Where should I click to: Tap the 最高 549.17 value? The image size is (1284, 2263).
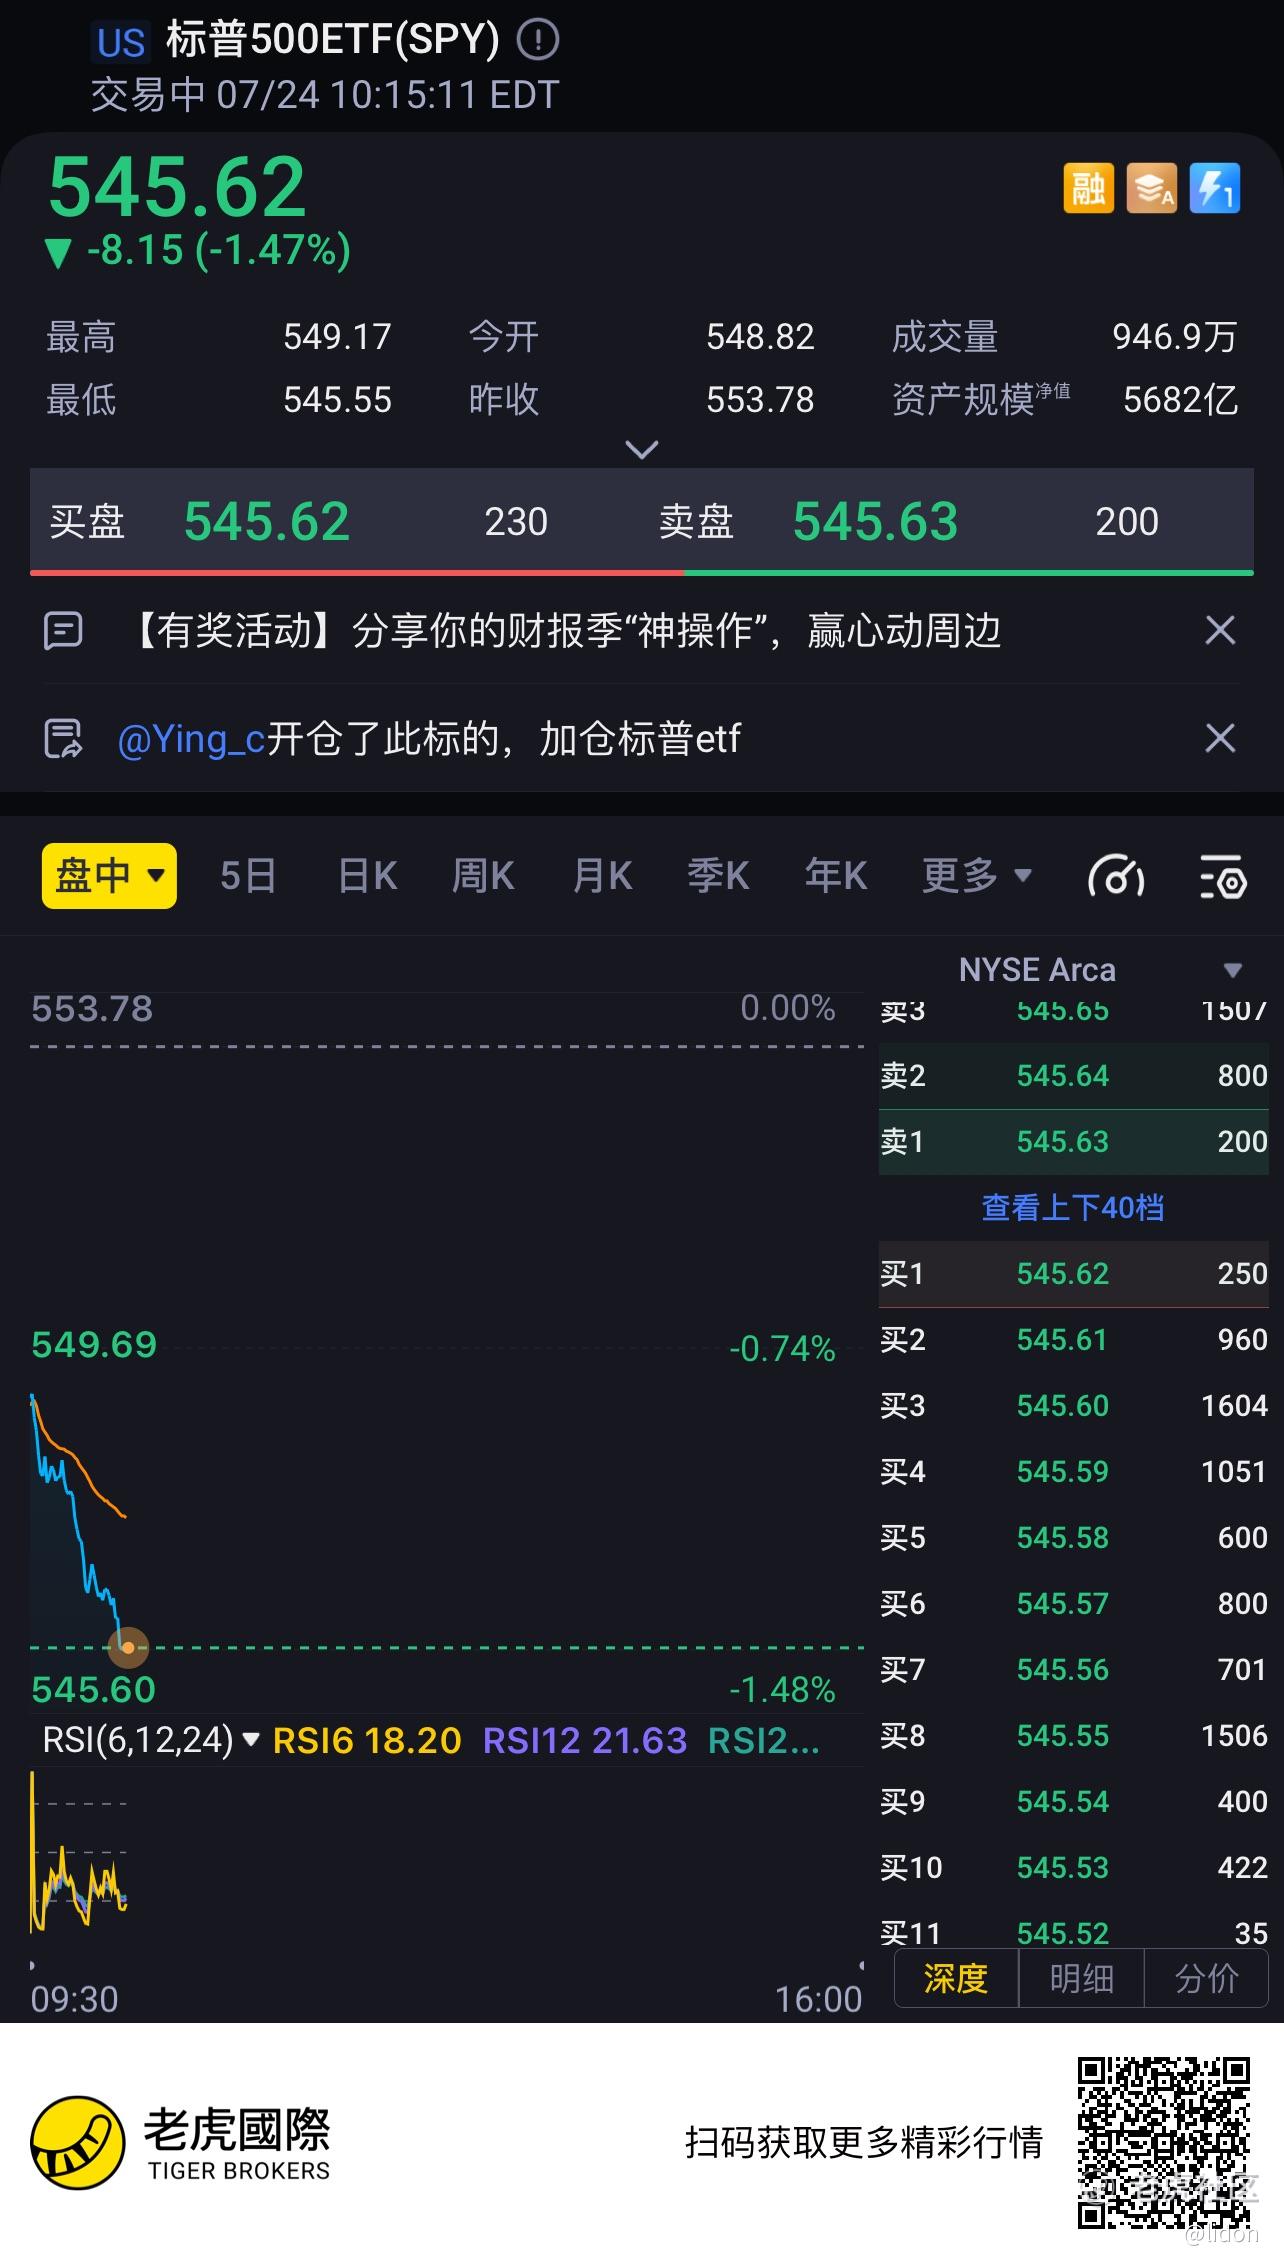337,337
